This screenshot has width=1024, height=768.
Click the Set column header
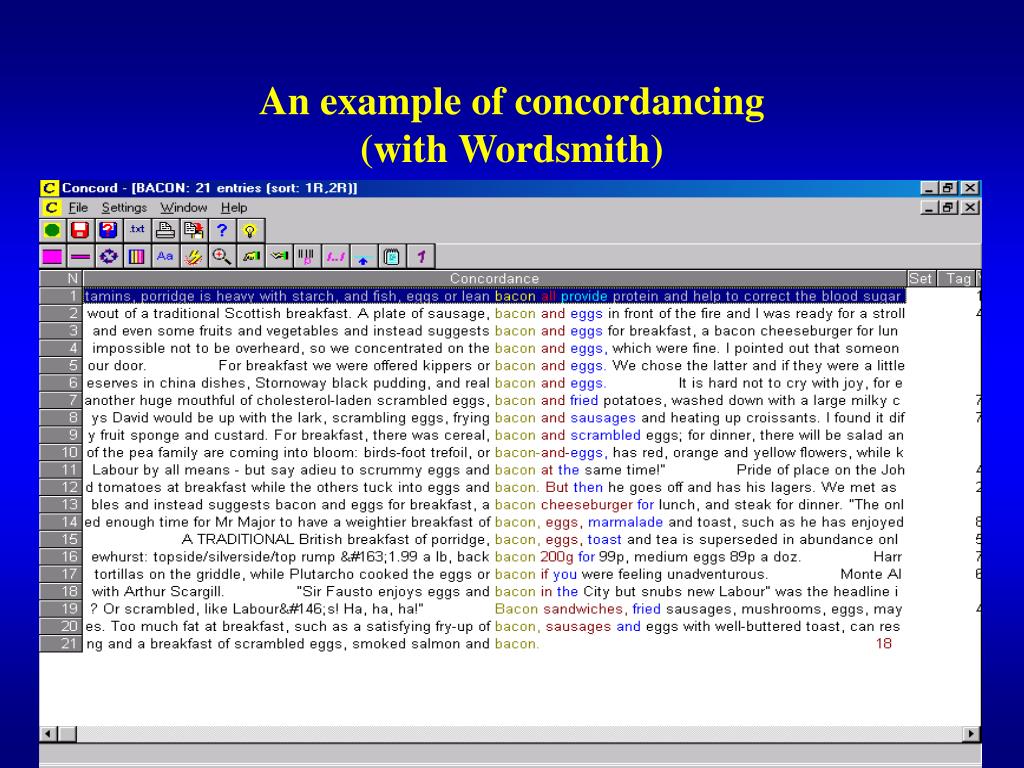[921, 278]
